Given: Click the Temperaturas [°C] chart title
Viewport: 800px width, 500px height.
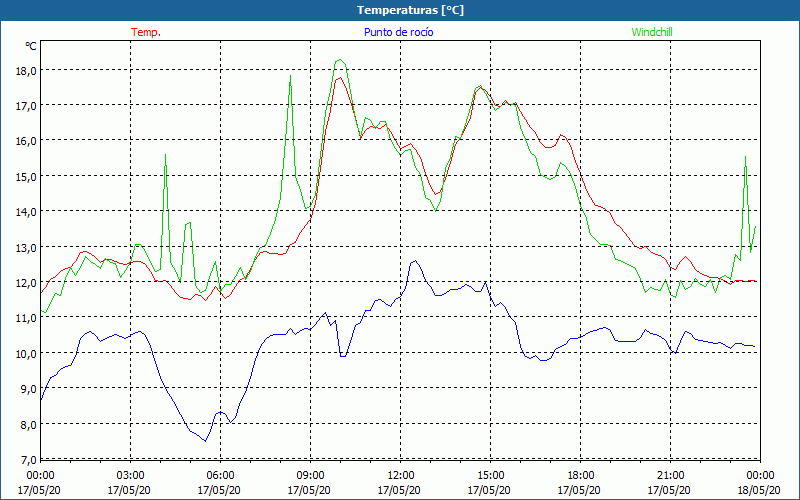Looking at the screenshot, I should pos(410,10).
